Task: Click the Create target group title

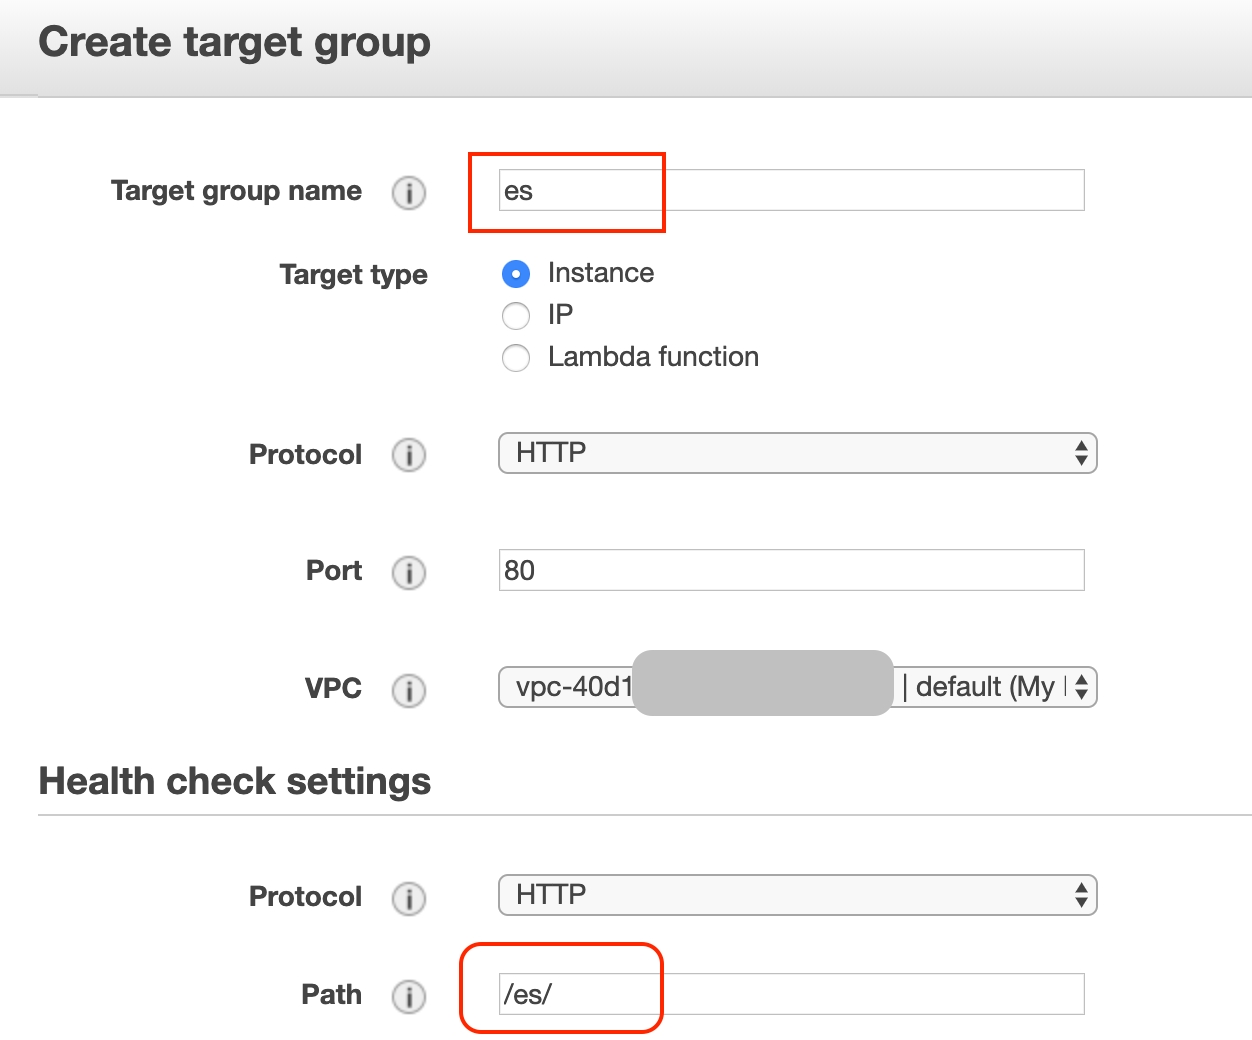Action: 234,42
